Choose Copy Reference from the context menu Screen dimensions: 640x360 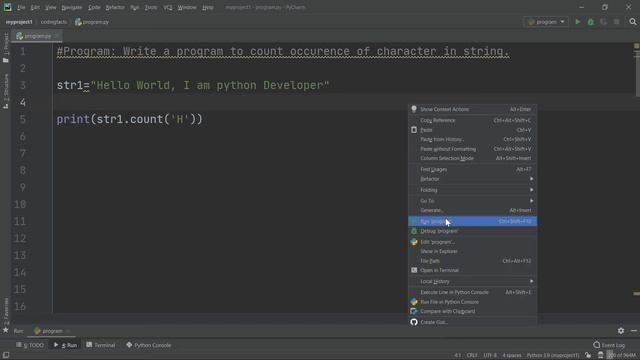coord(473,120)
